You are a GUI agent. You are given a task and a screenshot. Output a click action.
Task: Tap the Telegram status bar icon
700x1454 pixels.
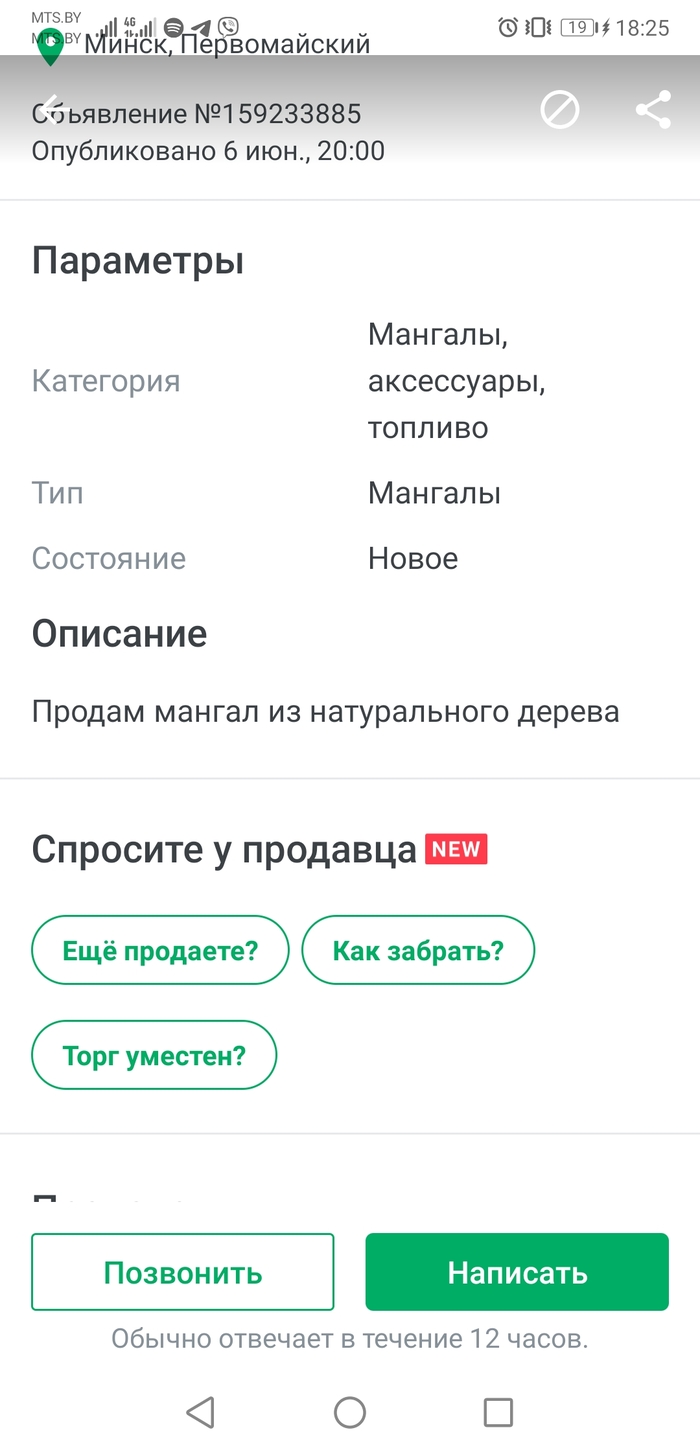tap(201, 28)
